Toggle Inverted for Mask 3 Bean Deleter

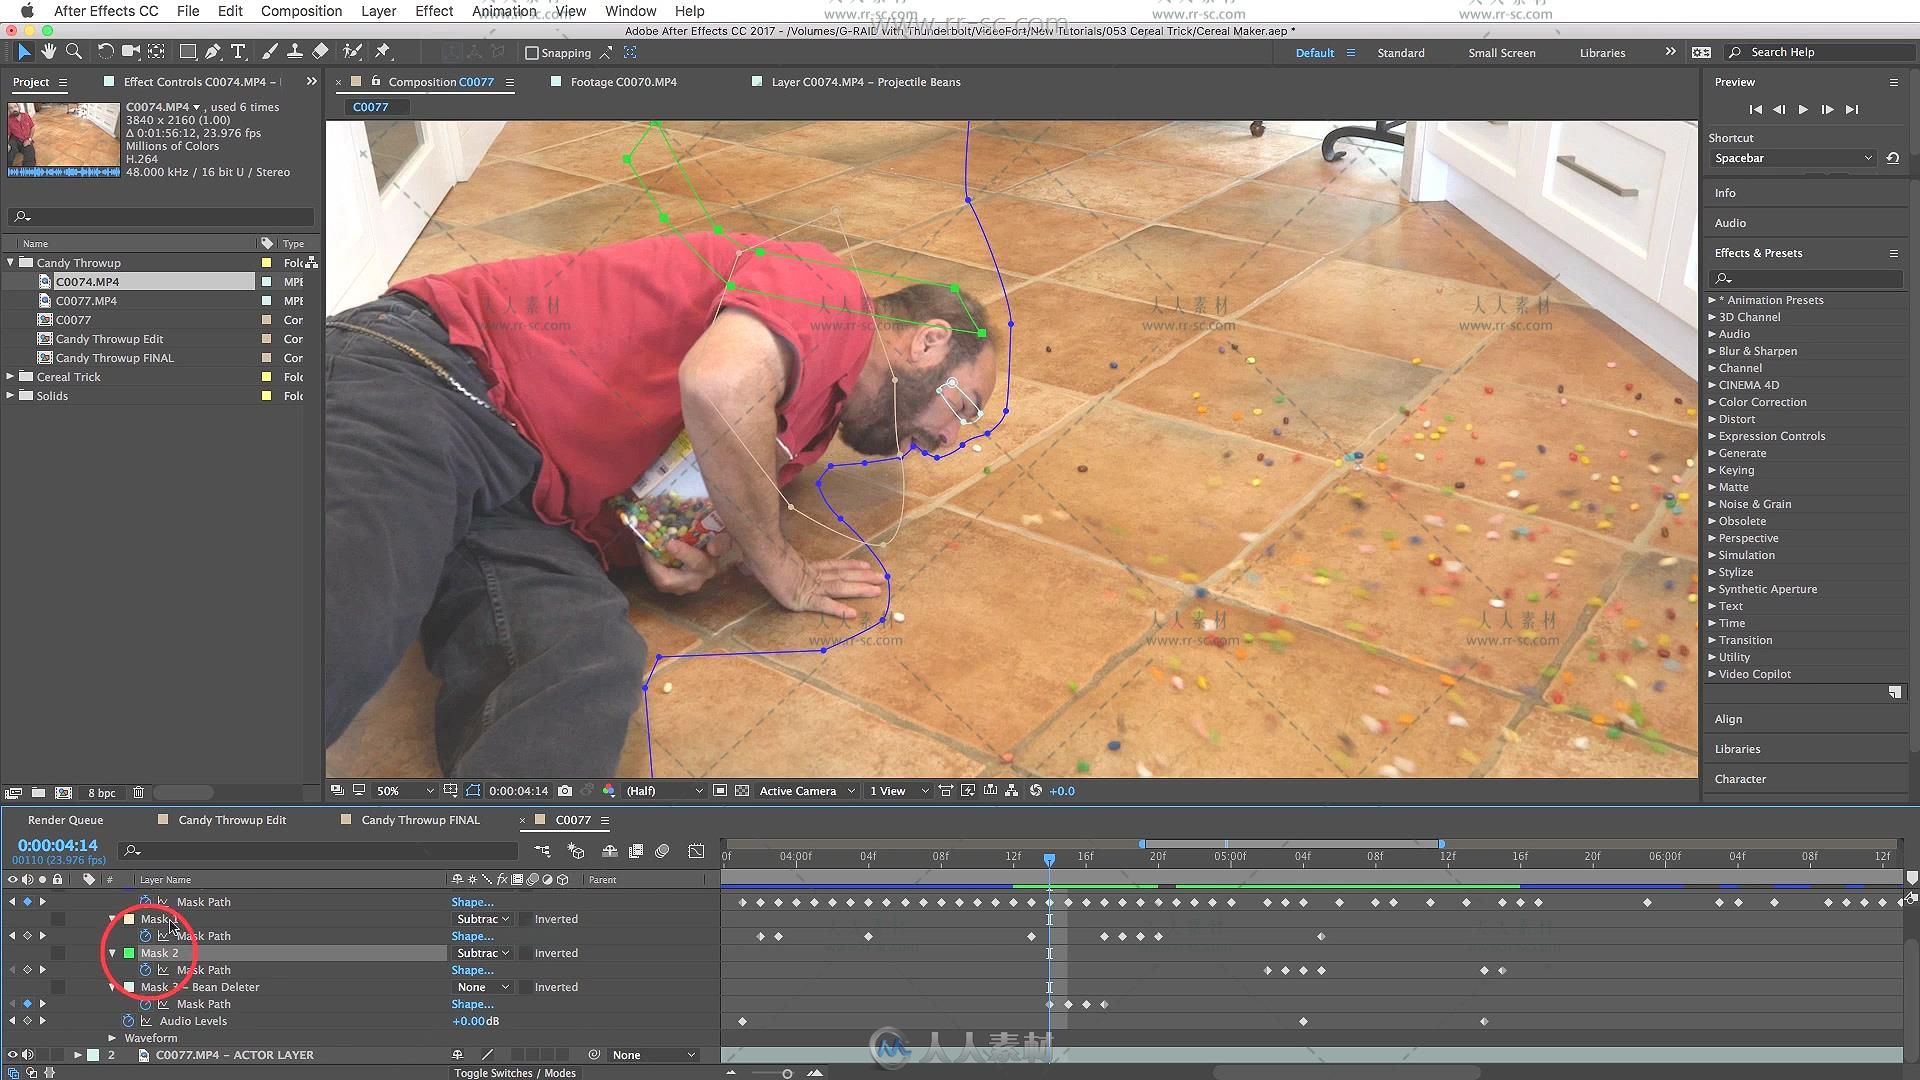pos(525,987)
